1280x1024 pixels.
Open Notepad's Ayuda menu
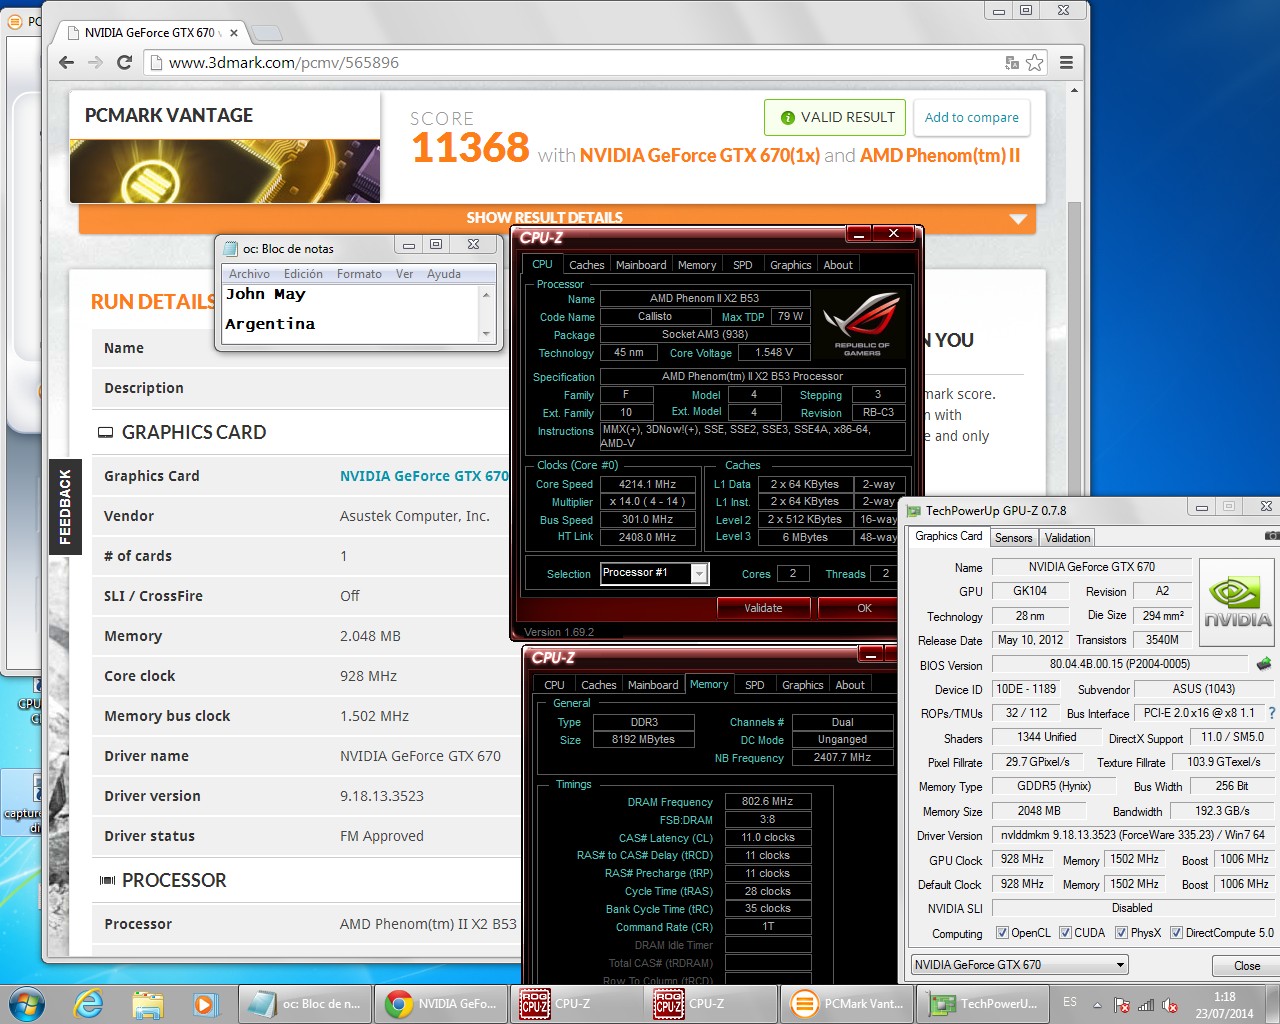(x=444, y=274)
